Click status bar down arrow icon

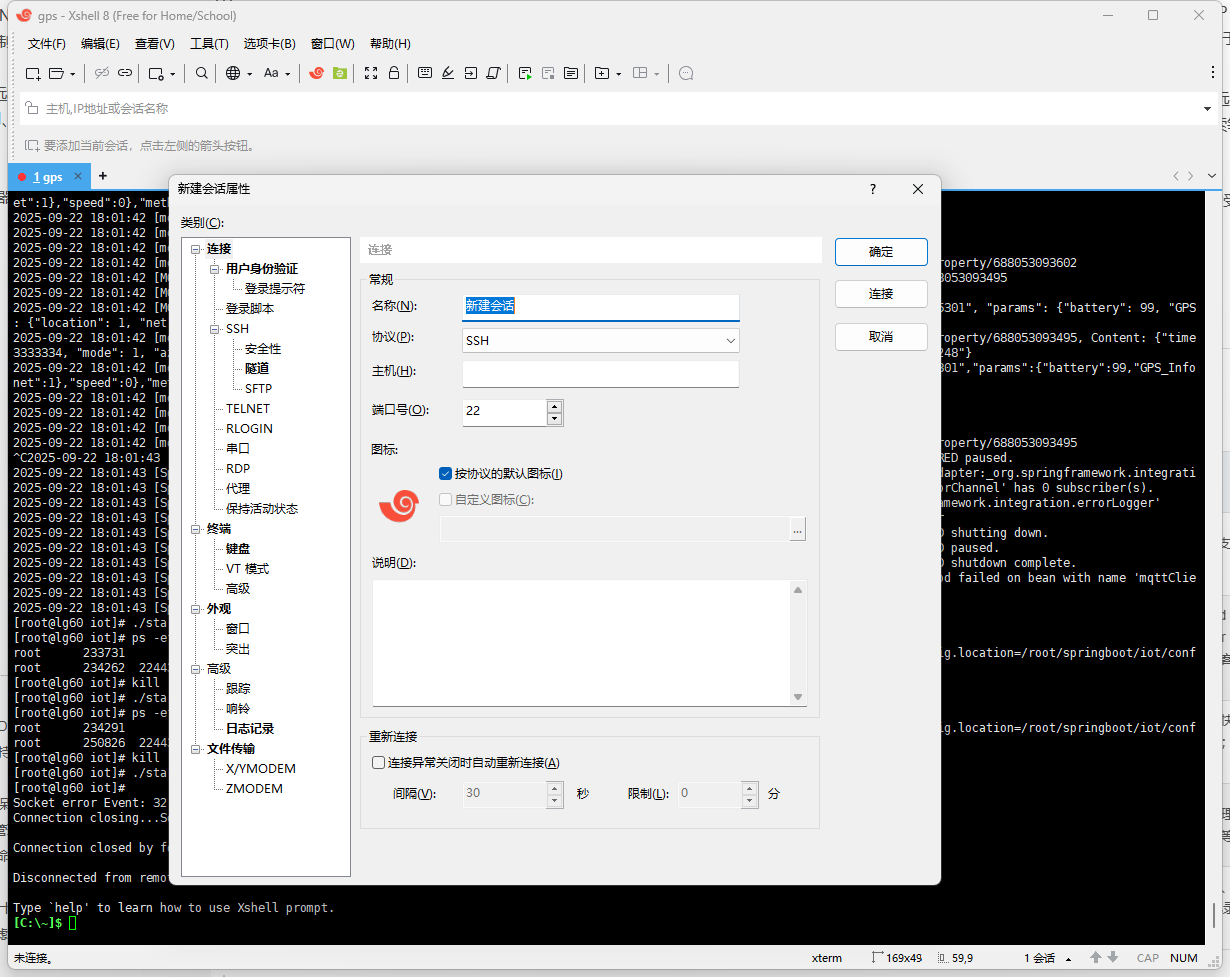[x=1115, y=958]
